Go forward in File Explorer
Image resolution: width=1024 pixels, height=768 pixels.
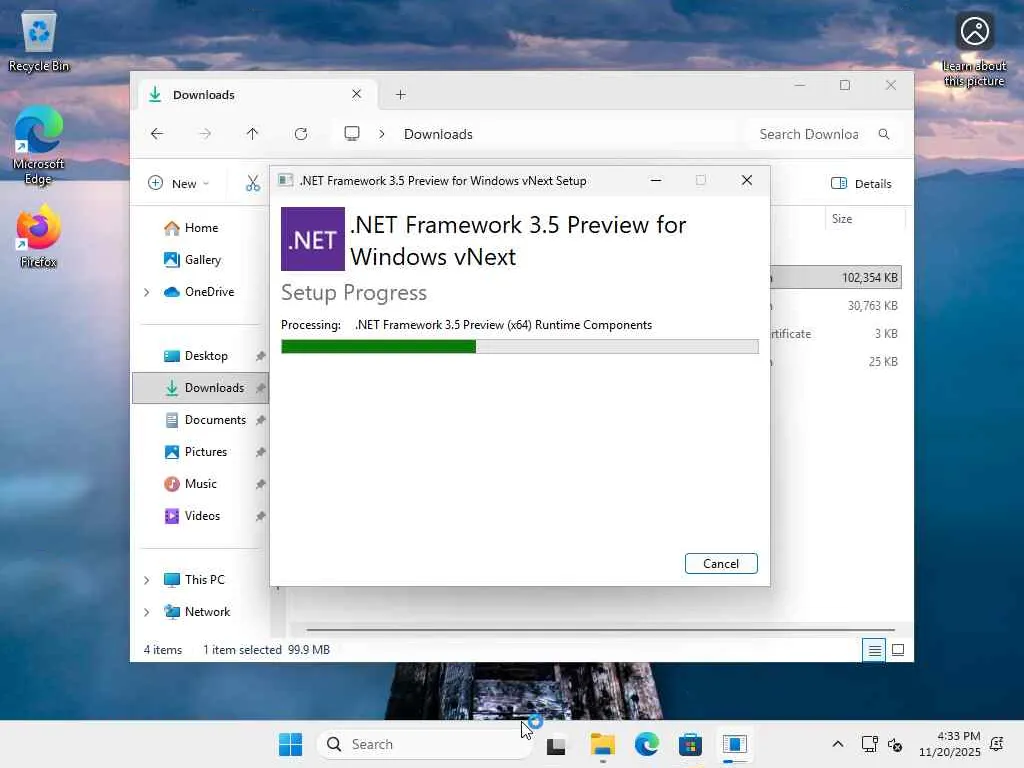205,134
